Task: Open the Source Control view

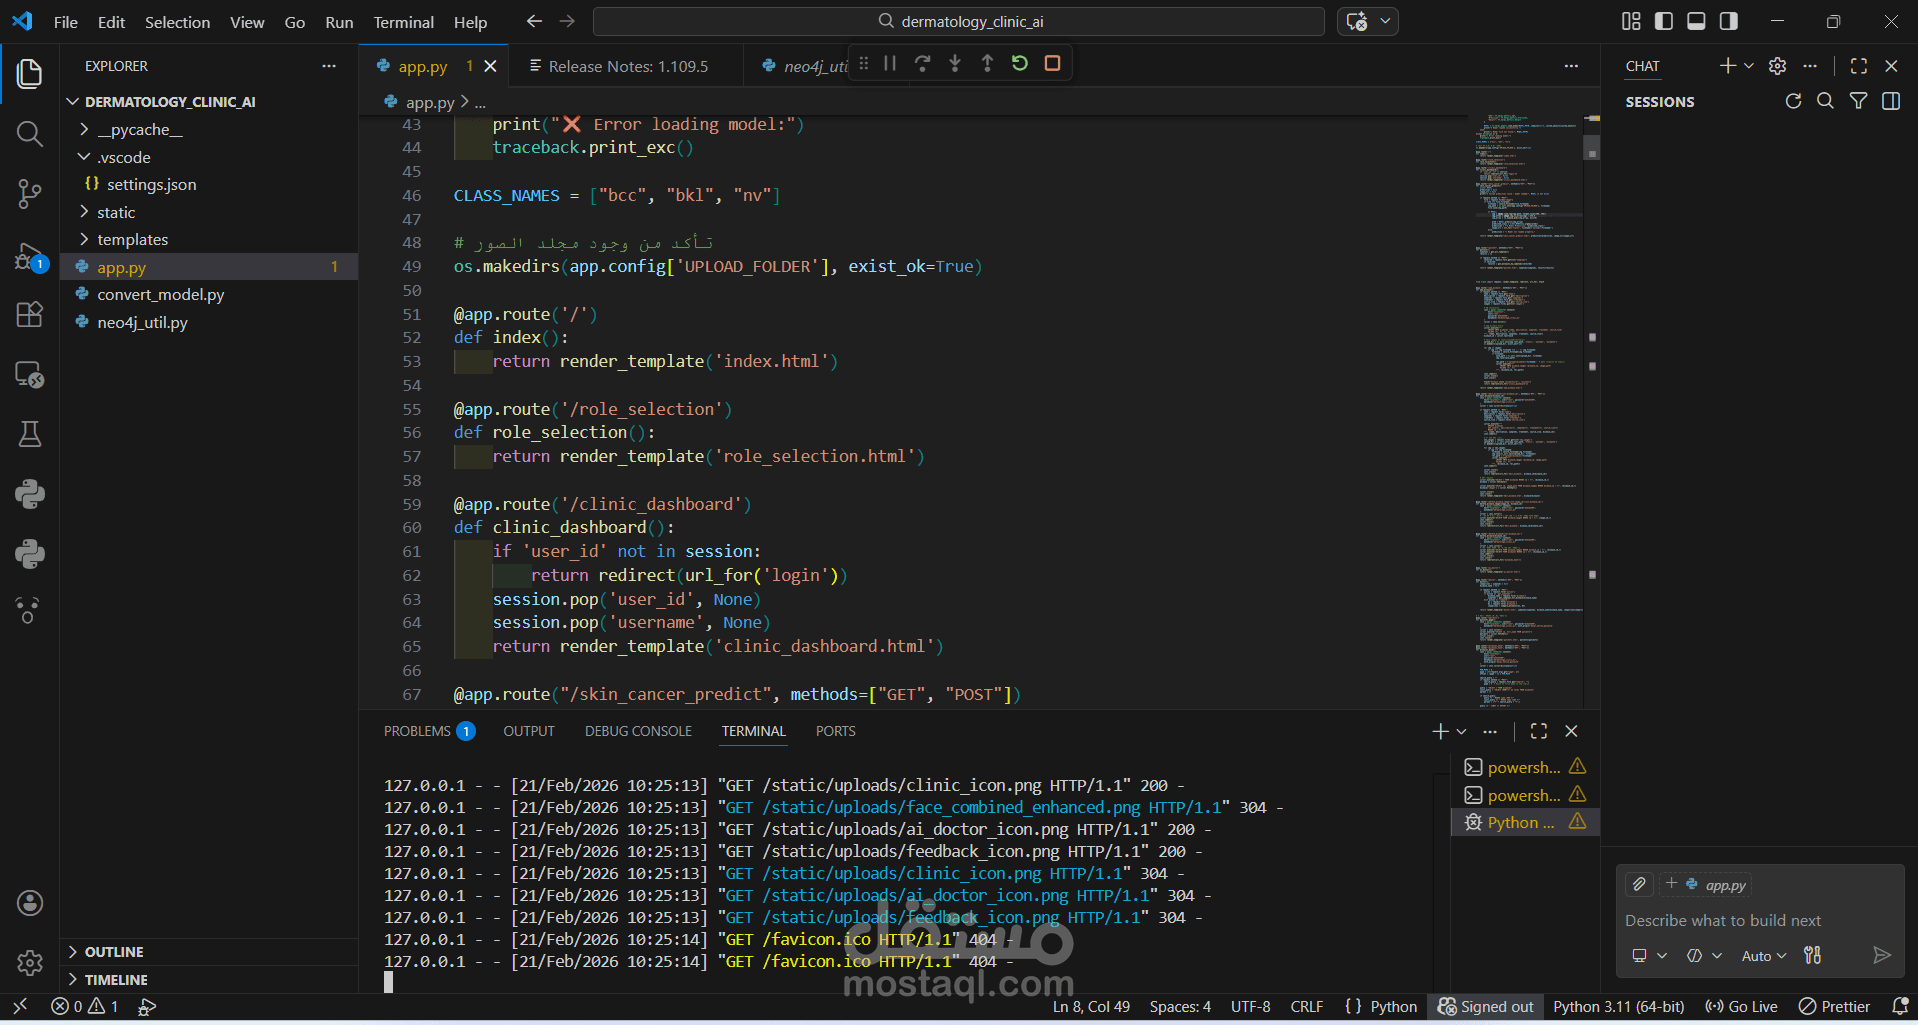Action: point(29,193)
